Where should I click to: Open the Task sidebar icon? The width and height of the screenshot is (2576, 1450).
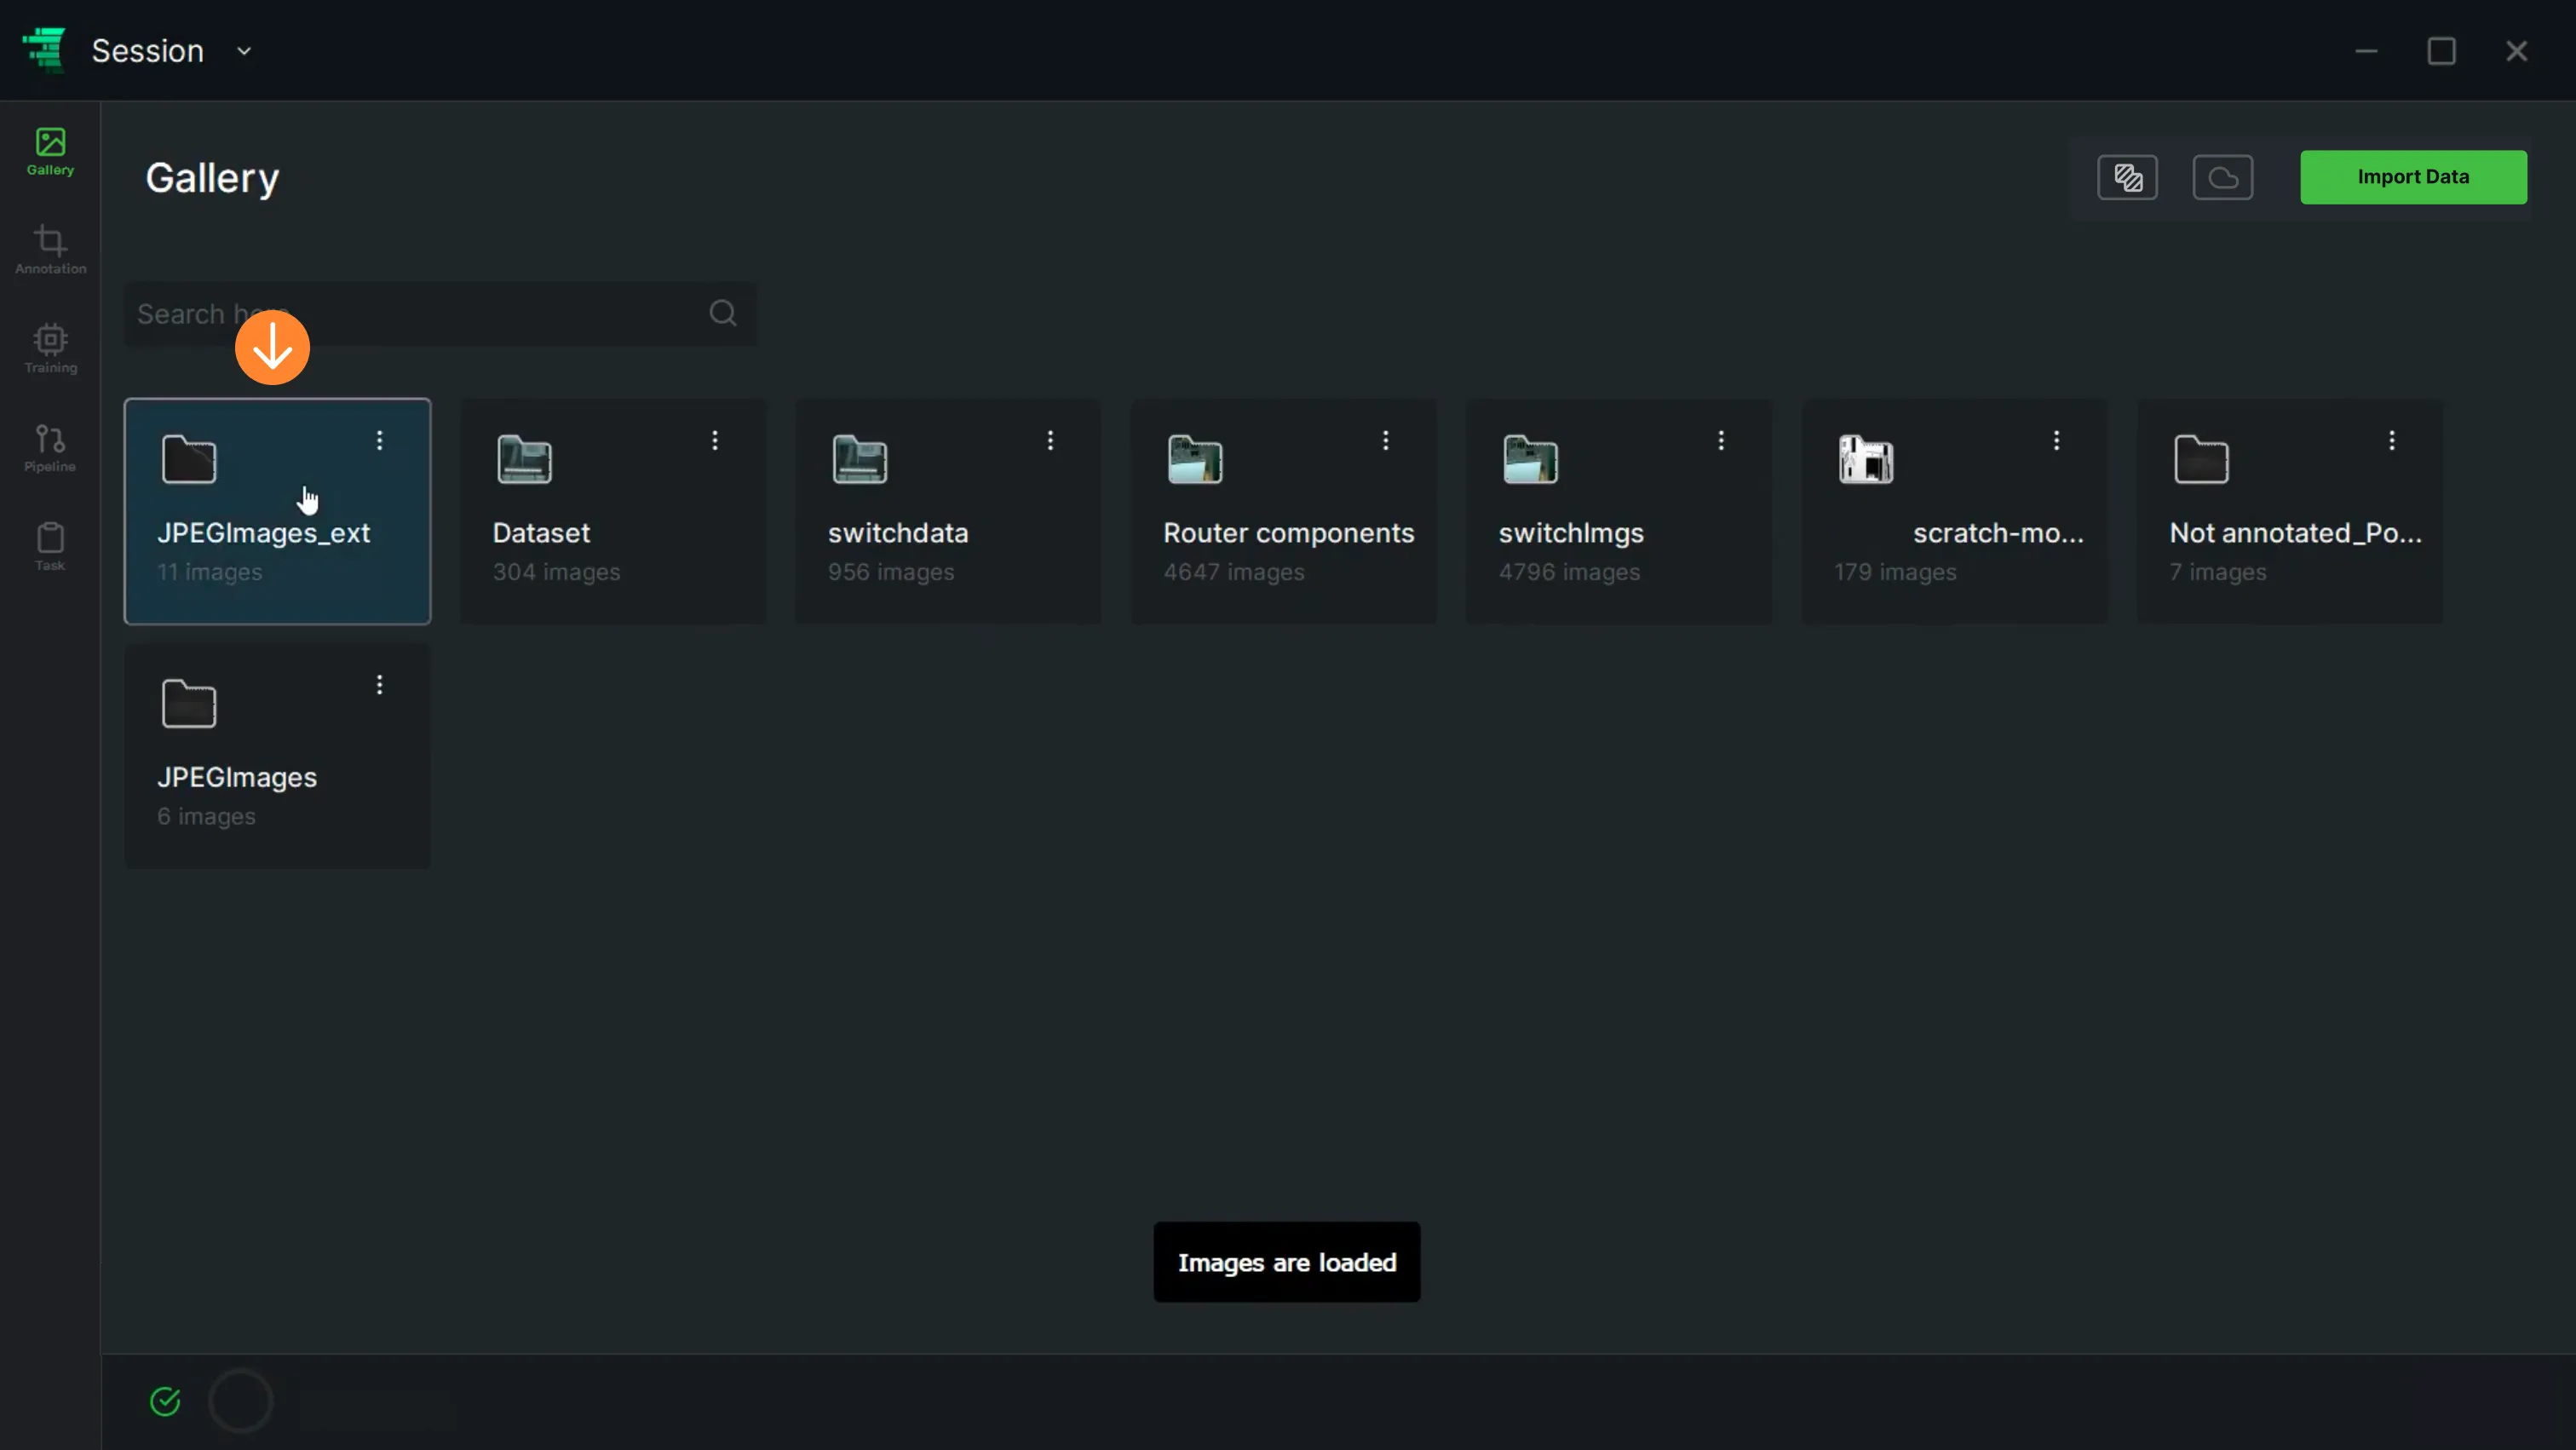click(50, 546)
